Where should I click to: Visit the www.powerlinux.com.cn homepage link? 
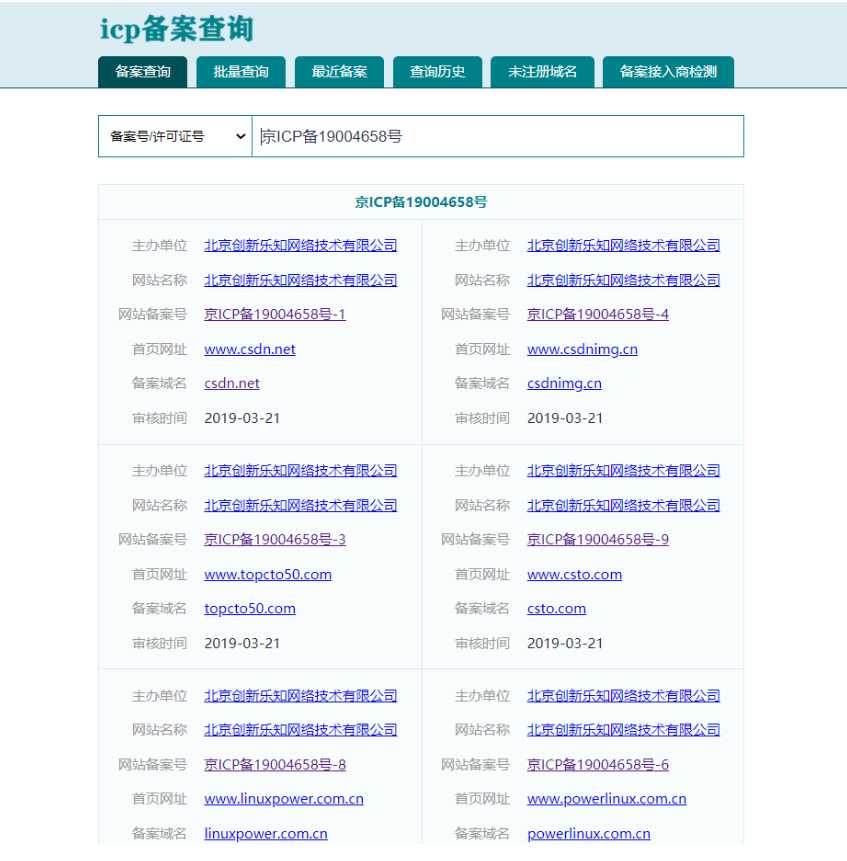point(607,799)
